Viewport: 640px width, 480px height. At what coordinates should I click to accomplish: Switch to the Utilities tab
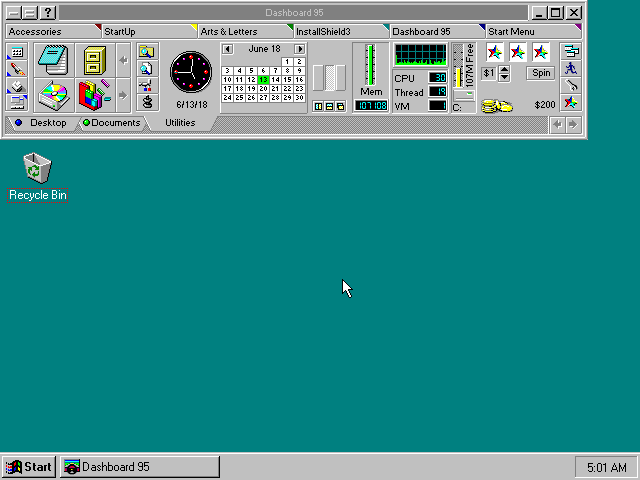point(180,123)
